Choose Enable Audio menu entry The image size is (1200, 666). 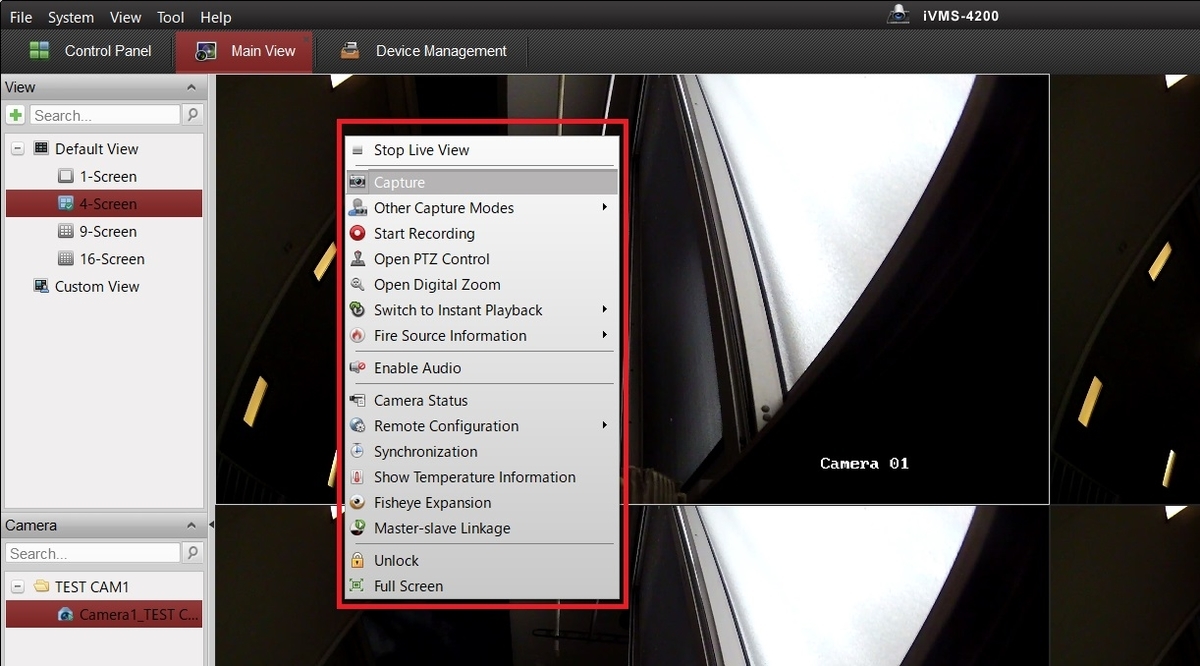point(481,368)
